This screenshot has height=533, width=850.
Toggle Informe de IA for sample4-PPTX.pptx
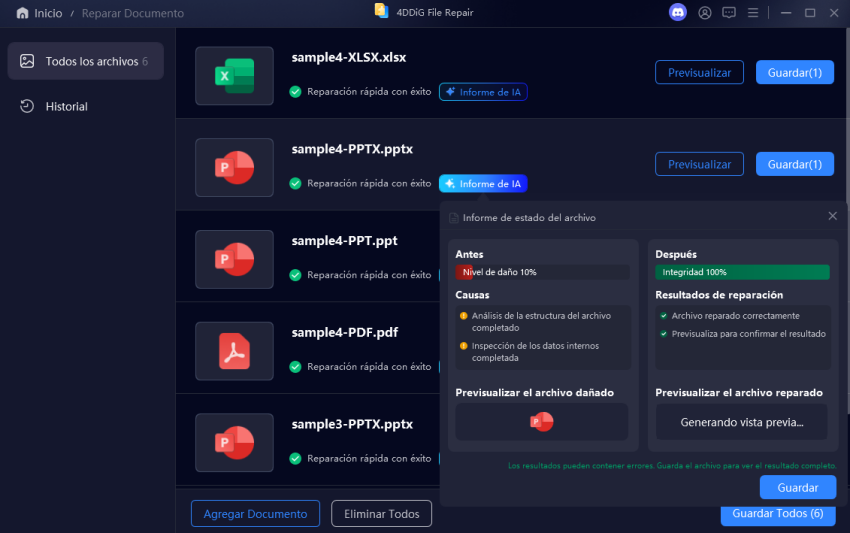click(483, 183)
